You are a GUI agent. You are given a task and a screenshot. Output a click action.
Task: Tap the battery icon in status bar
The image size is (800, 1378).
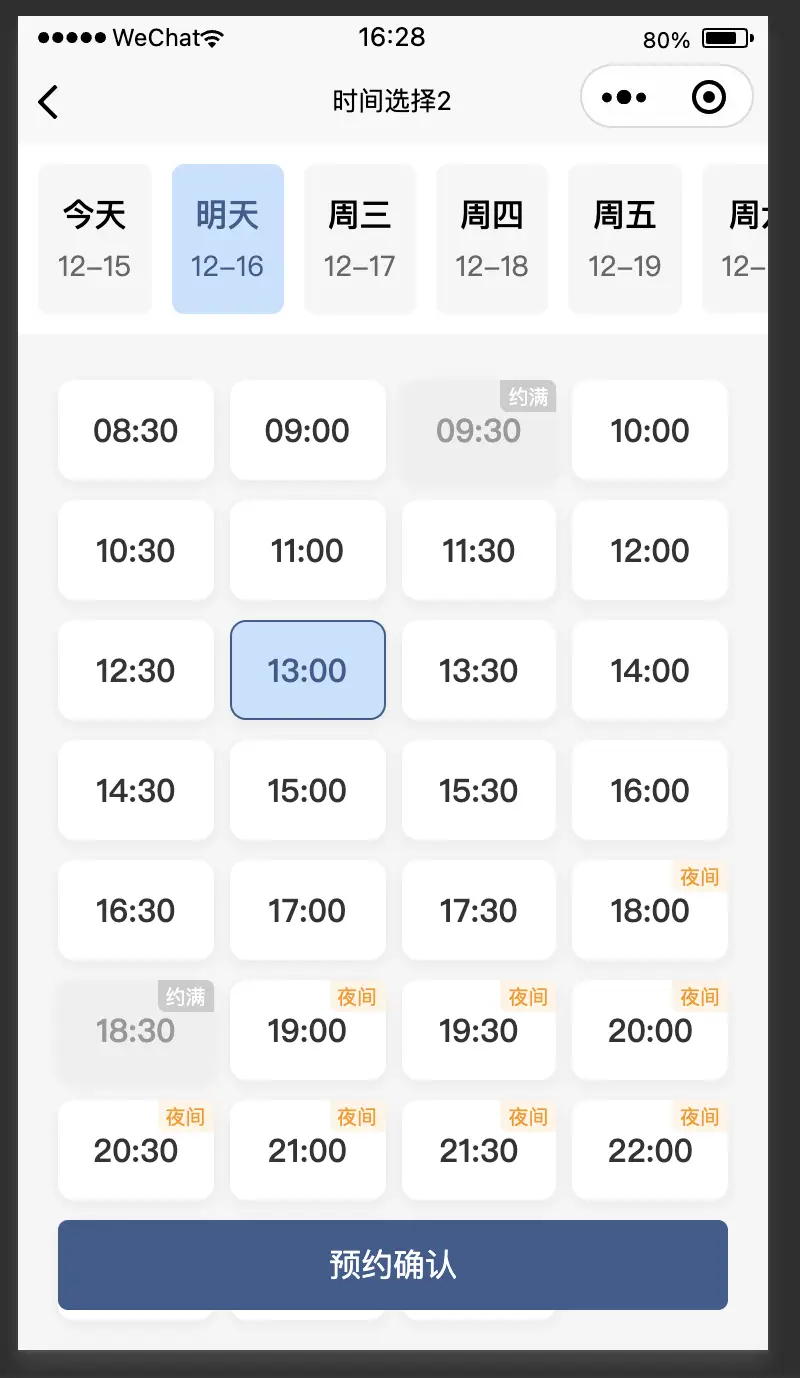click(x=726, y=39)
